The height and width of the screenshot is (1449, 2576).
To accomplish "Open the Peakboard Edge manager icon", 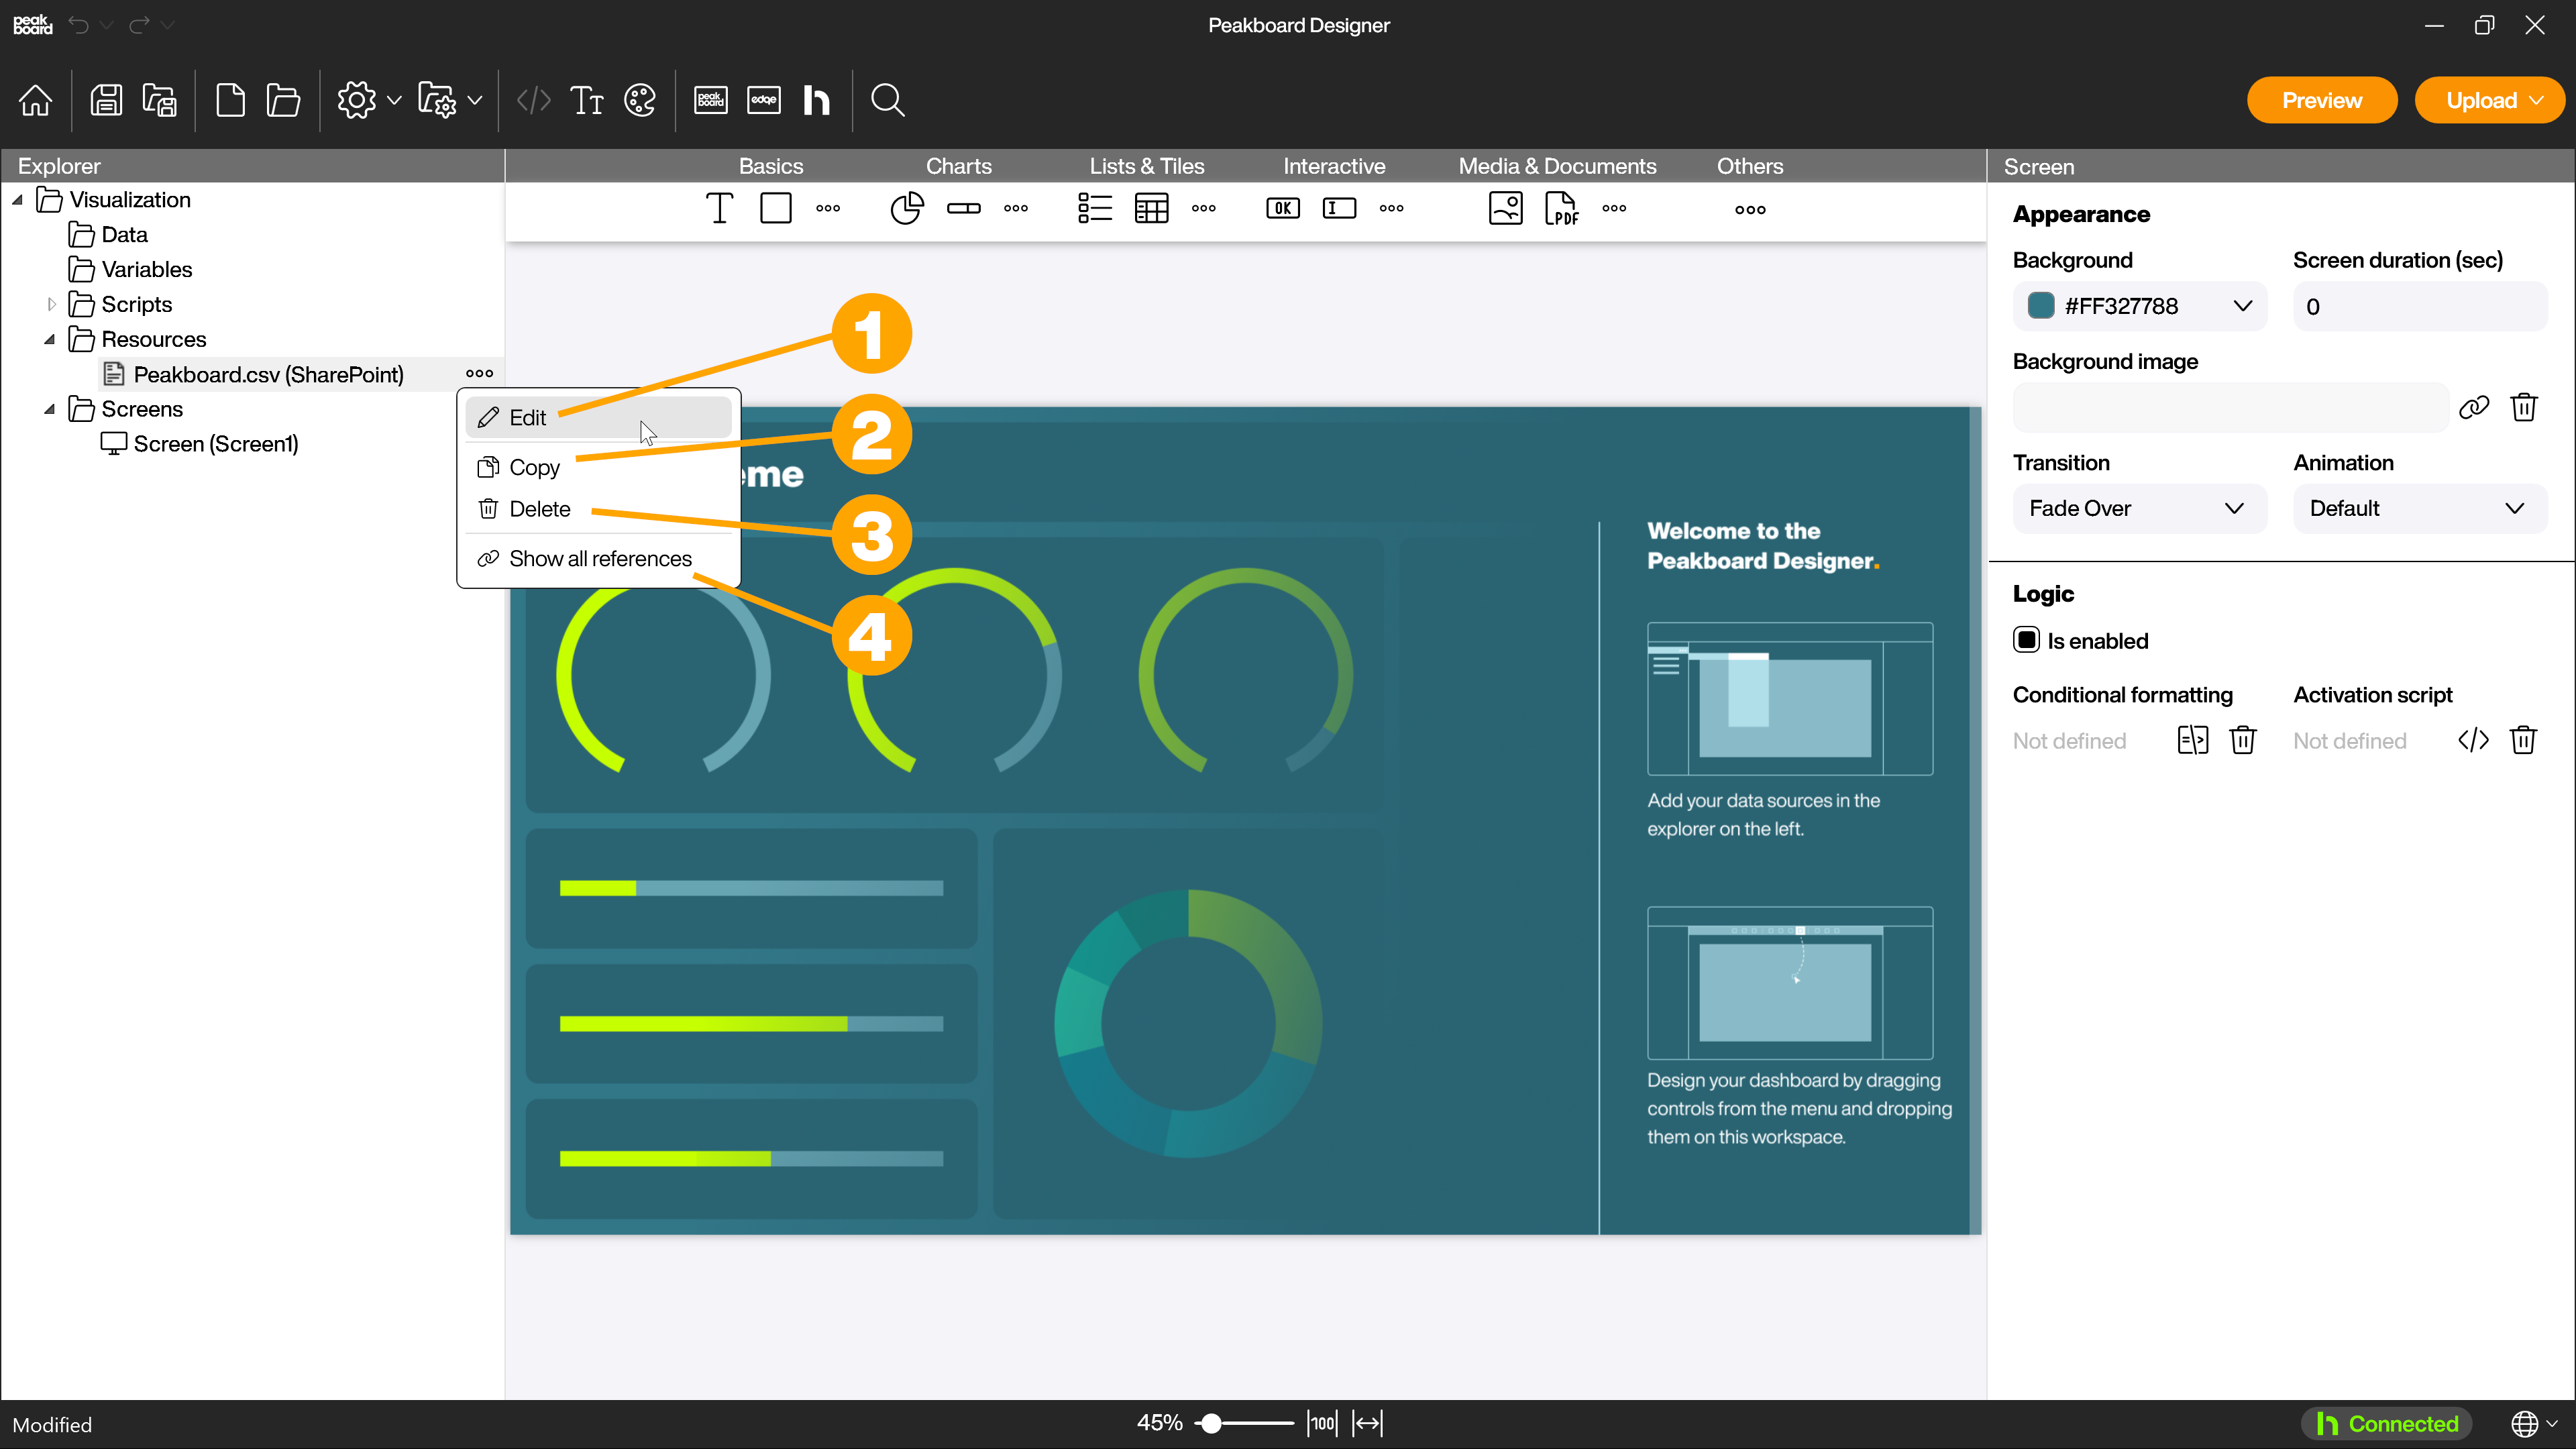I will [764, 100].
